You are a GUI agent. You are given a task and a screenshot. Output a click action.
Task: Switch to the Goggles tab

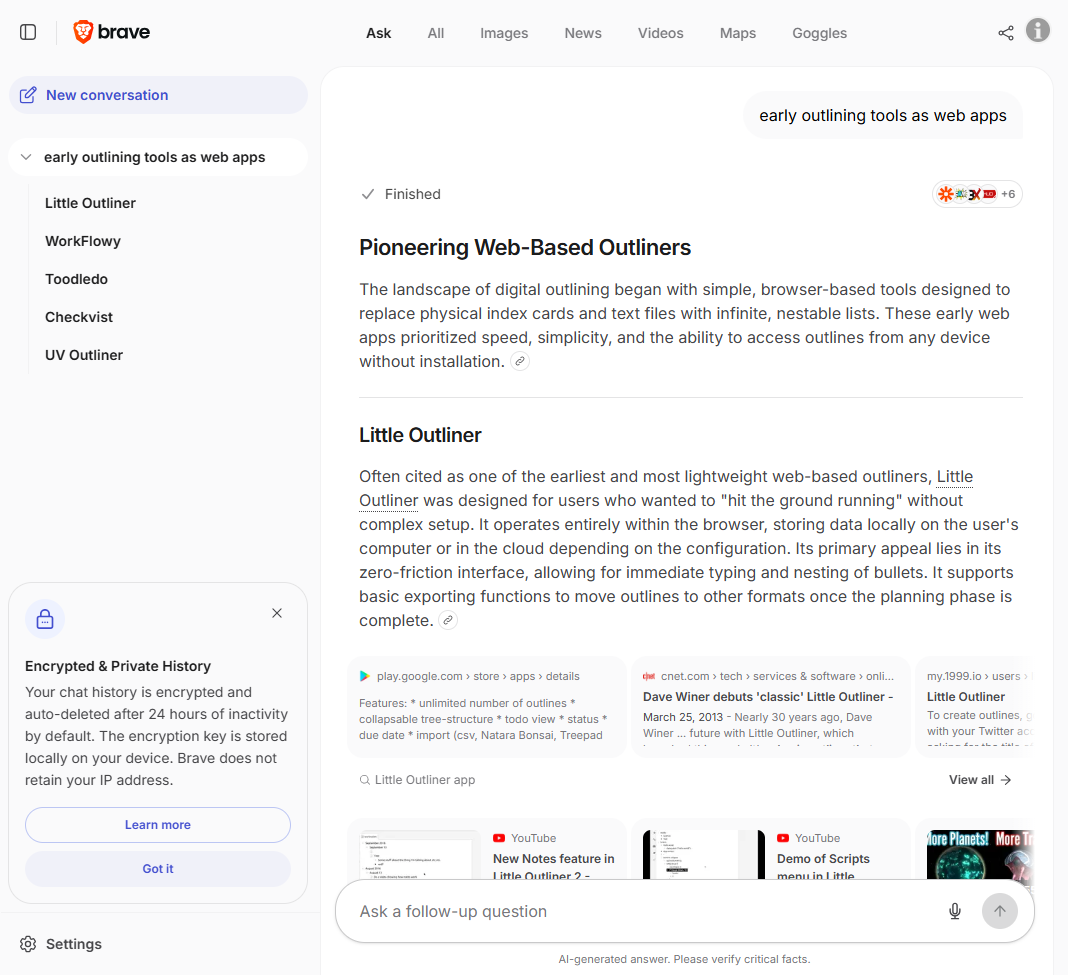(819, 33)
